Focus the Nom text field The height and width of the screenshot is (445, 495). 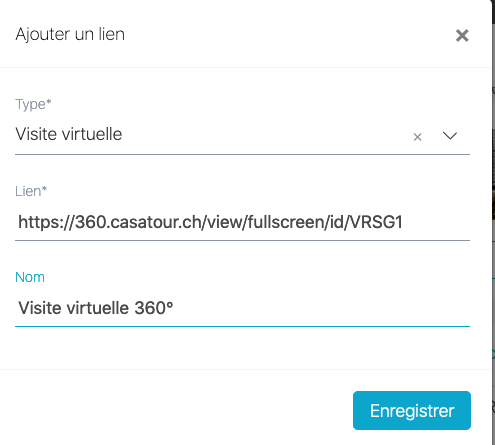pos(242,308)
